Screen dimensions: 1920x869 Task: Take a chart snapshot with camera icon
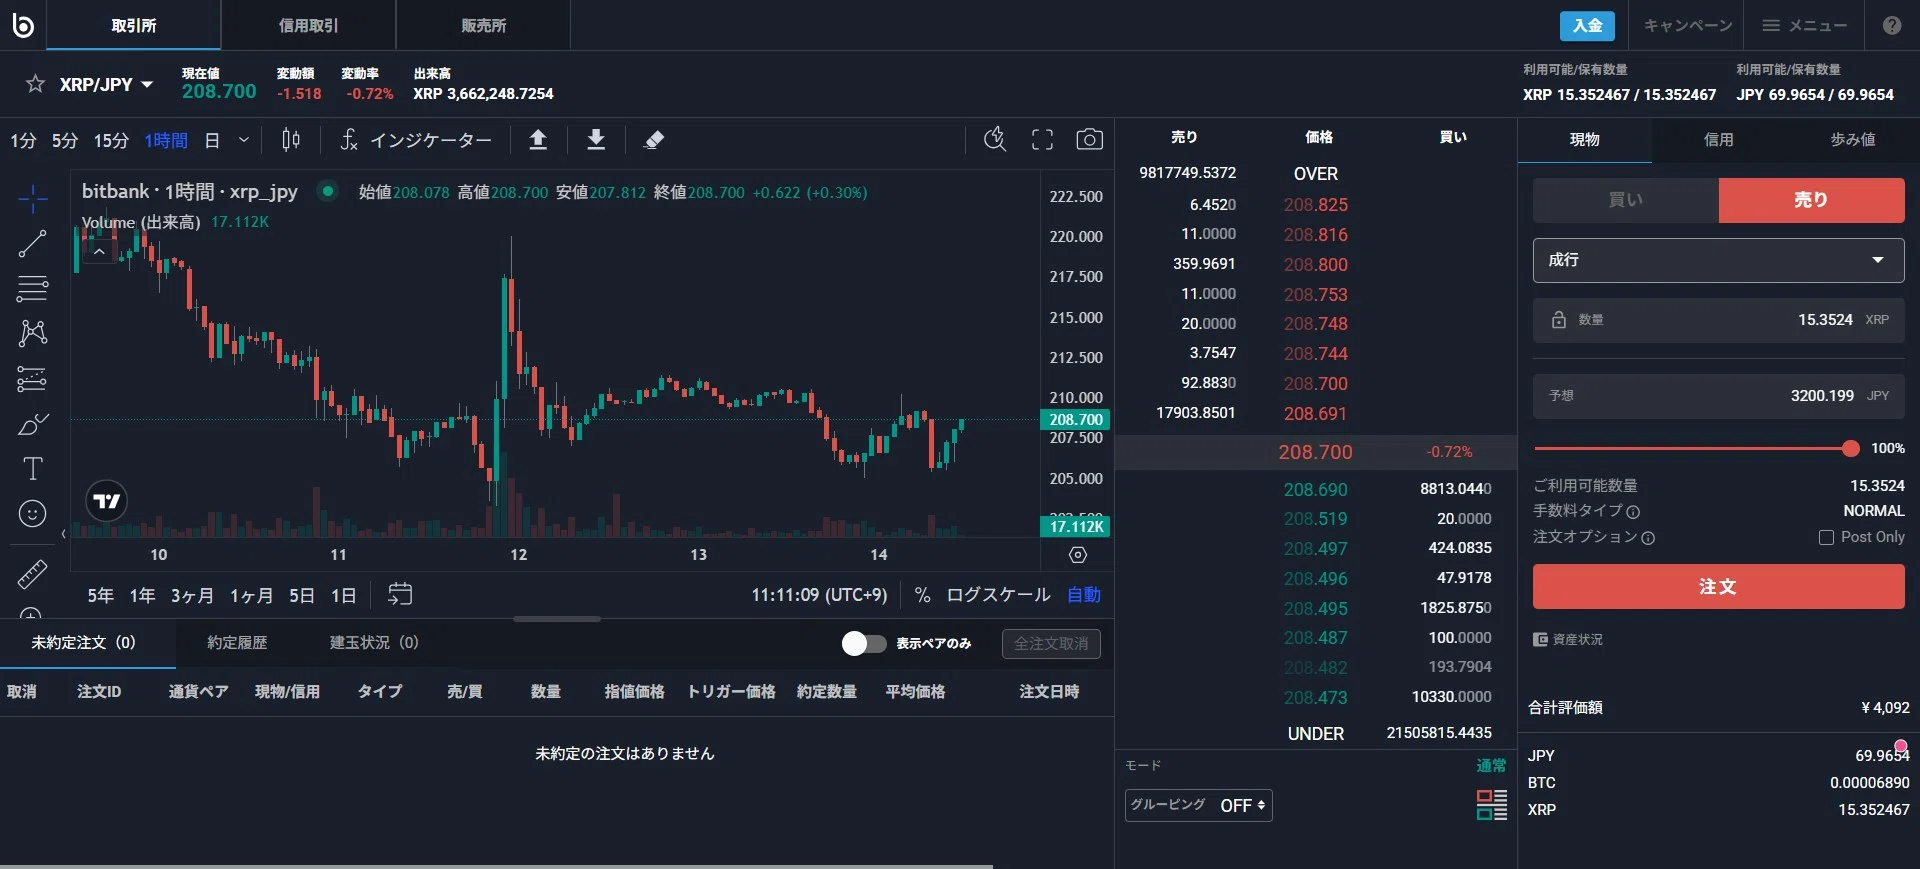(x=1089, y=140)
